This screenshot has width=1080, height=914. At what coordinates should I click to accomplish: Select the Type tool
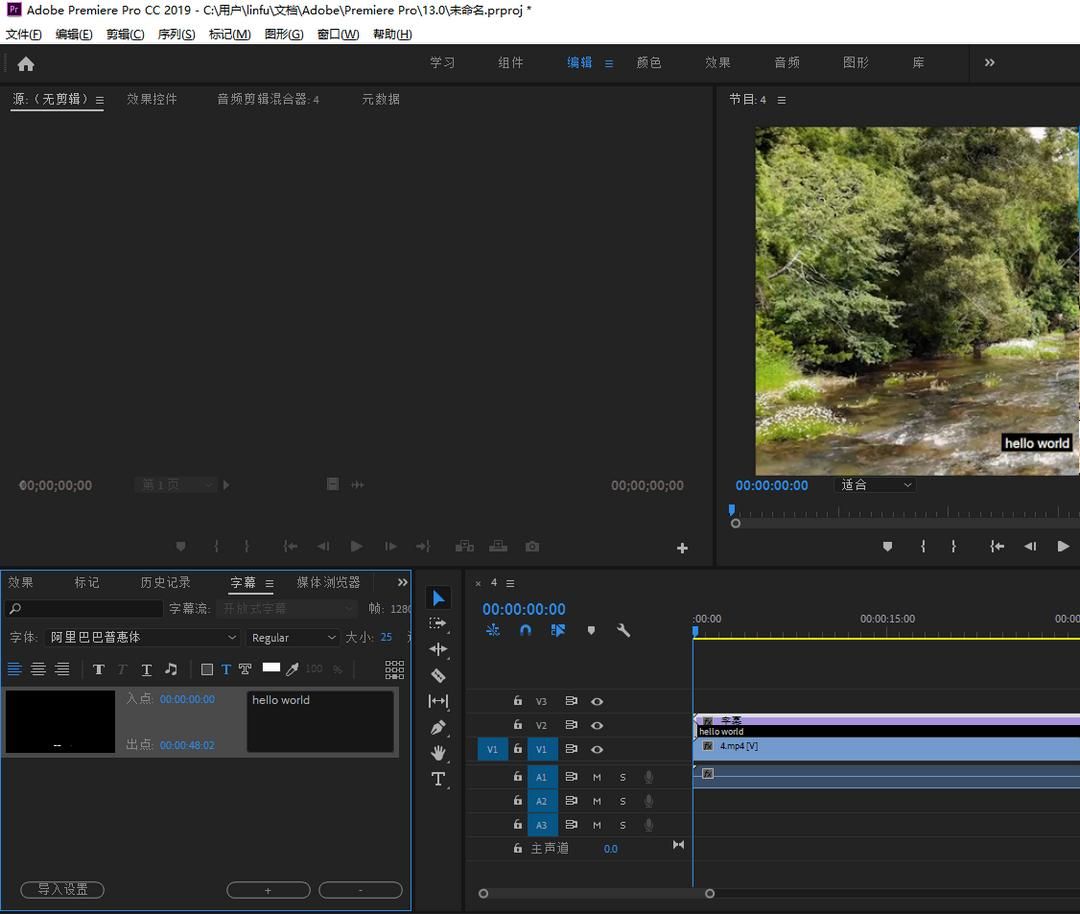pos(438,779)
